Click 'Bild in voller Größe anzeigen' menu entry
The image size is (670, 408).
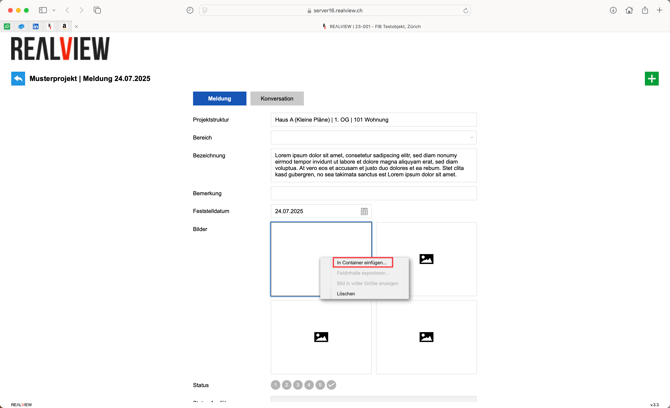[367, 283]
